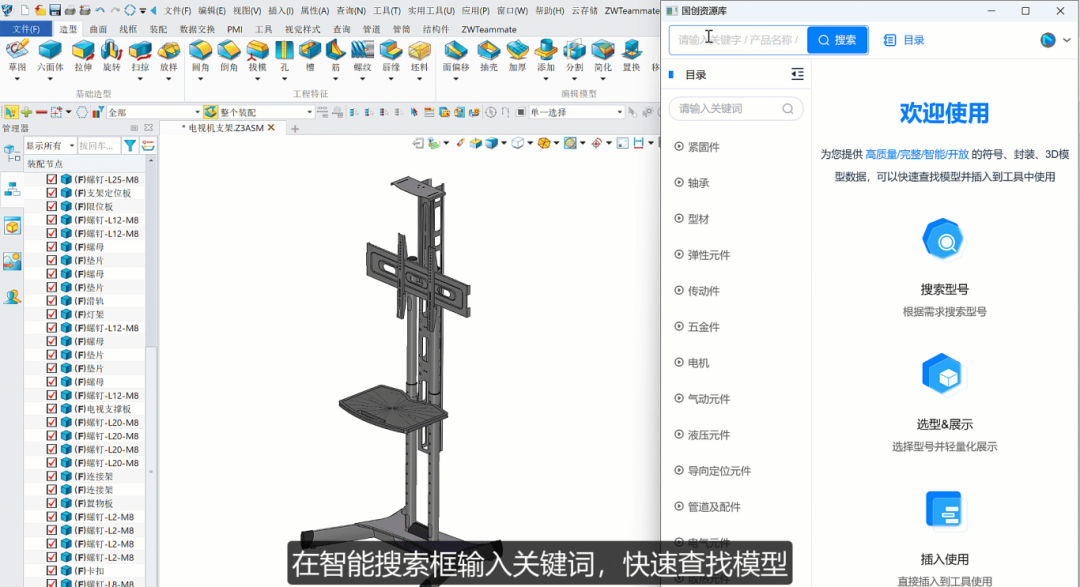Click the save icon in quick access bar
The height and width of the screenshot is (587, 1080).
tap(54, 10)
